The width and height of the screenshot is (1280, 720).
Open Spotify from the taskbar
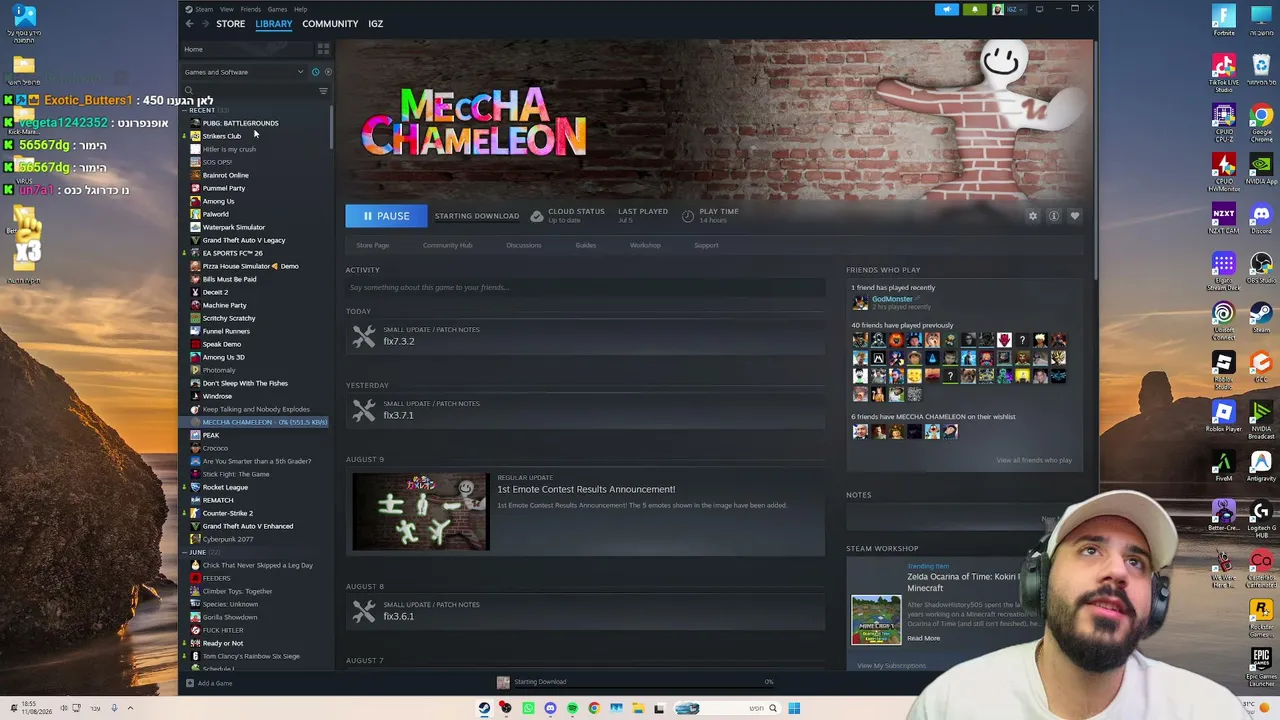coord(572,708)
